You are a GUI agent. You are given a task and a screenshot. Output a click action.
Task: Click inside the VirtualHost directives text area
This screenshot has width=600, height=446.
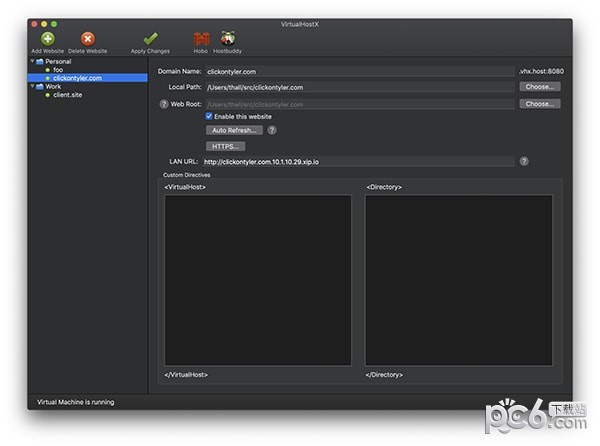tap(258, 280)
